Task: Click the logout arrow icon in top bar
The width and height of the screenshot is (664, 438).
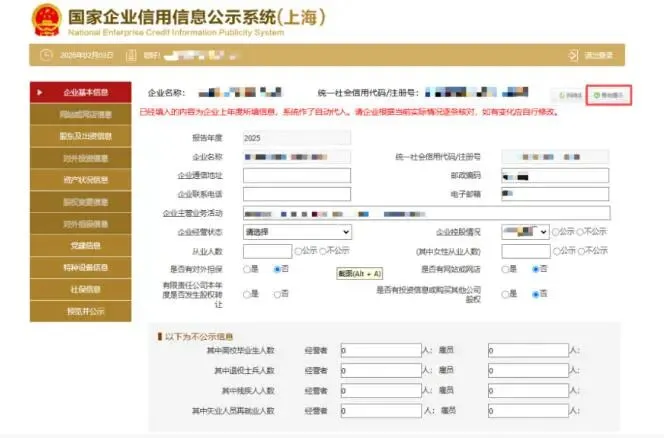Action: tap(573, 55)
